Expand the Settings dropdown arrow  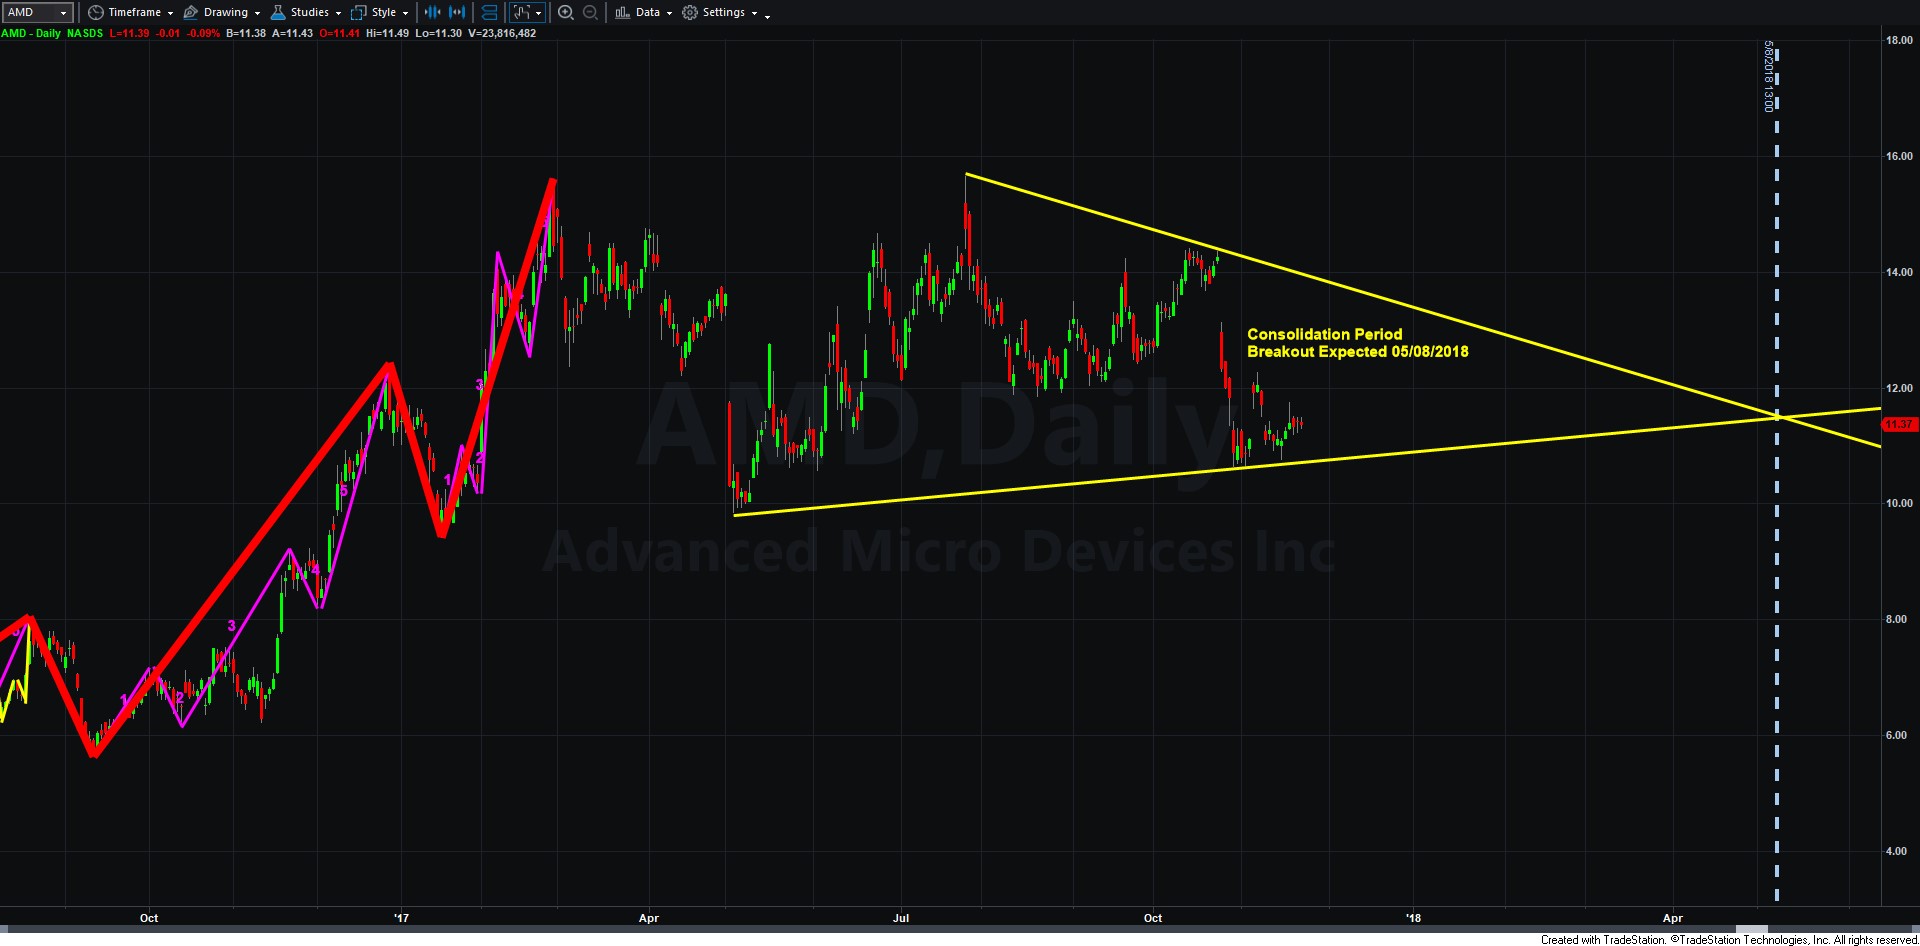pyautogui.click(x=754, y=13)
